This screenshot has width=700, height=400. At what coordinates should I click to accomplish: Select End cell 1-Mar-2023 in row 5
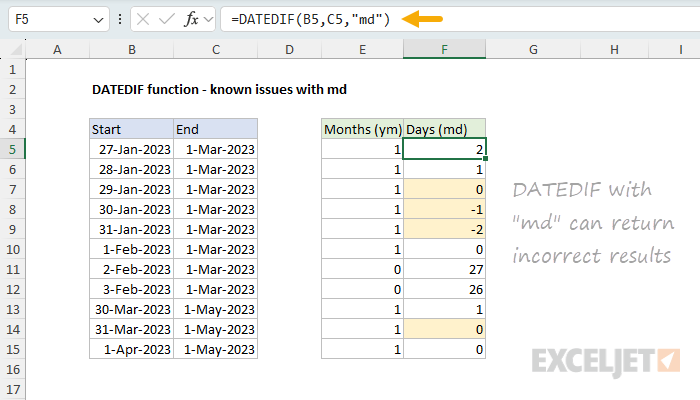coord(216,149)
